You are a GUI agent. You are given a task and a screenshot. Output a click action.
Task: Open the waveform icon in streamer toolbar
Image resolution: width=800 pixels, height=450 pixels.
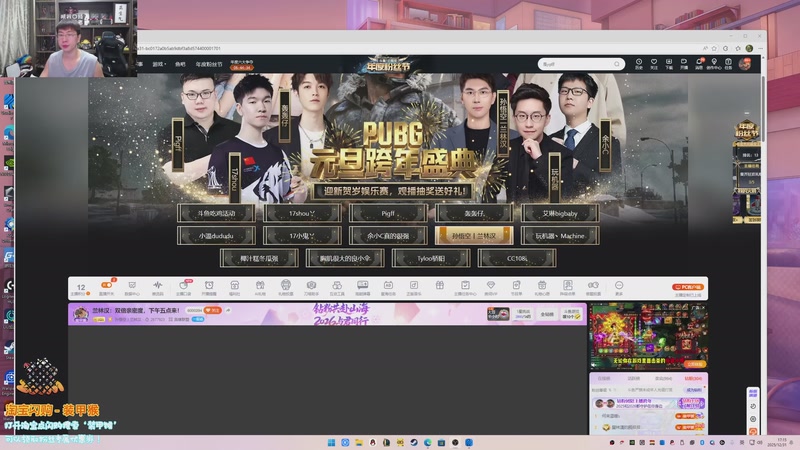point(158,288)
